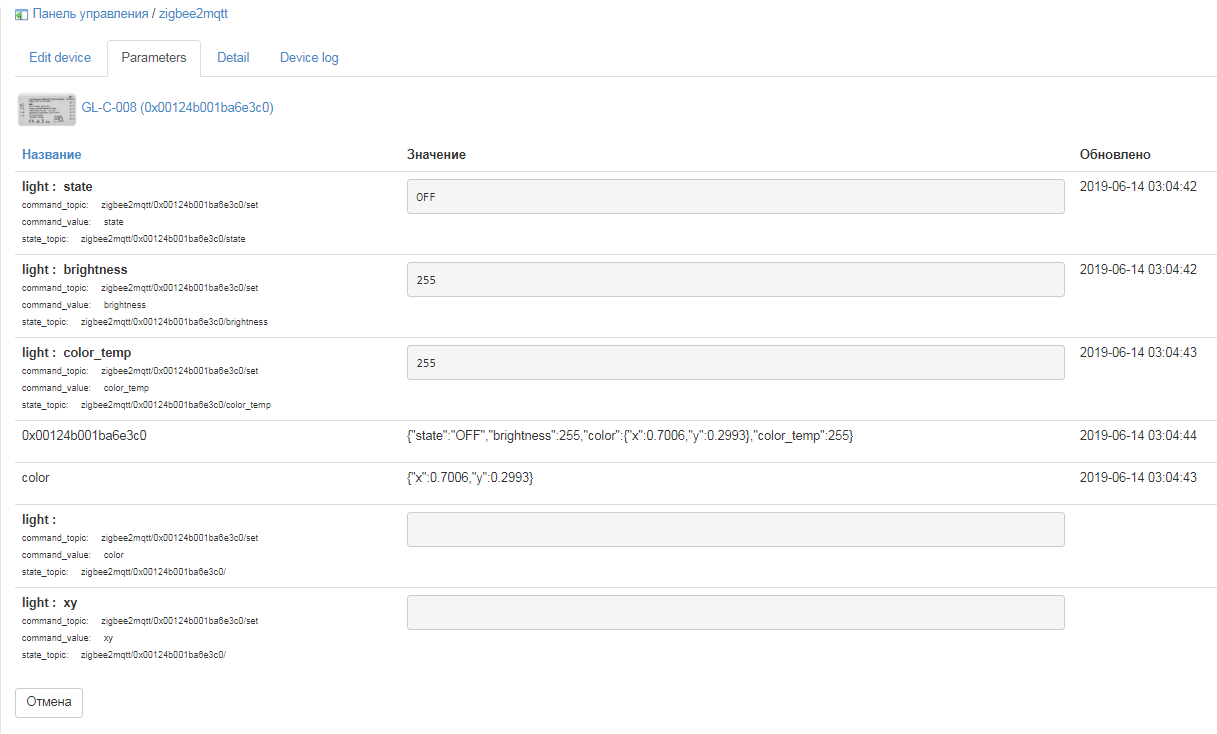Click the control panel icon in breadcrumb

[x=21, y=15]
